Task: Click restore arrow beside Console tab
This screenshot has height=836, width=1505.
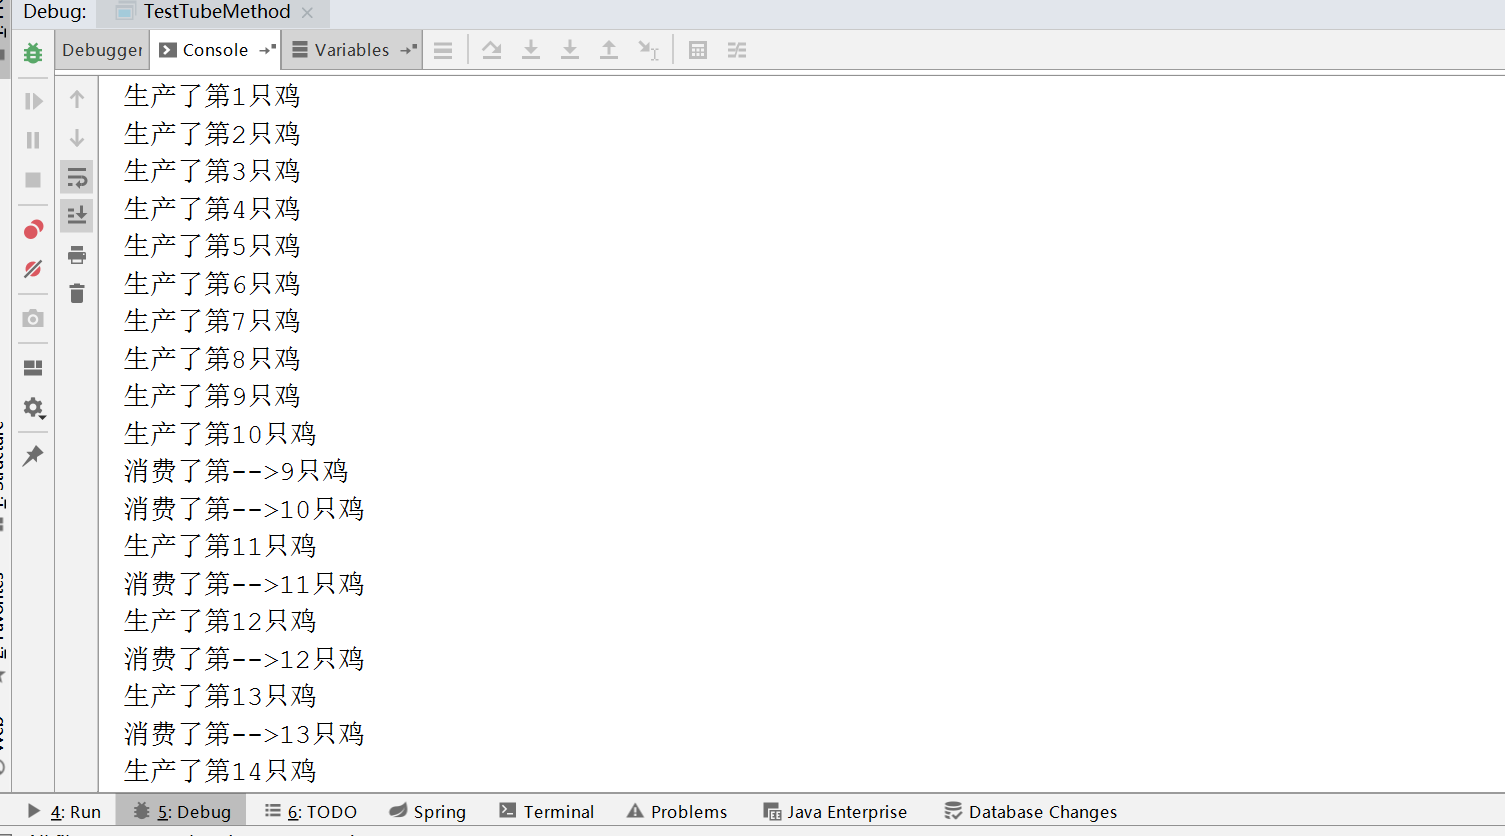Action: click(x=267, y=49)
